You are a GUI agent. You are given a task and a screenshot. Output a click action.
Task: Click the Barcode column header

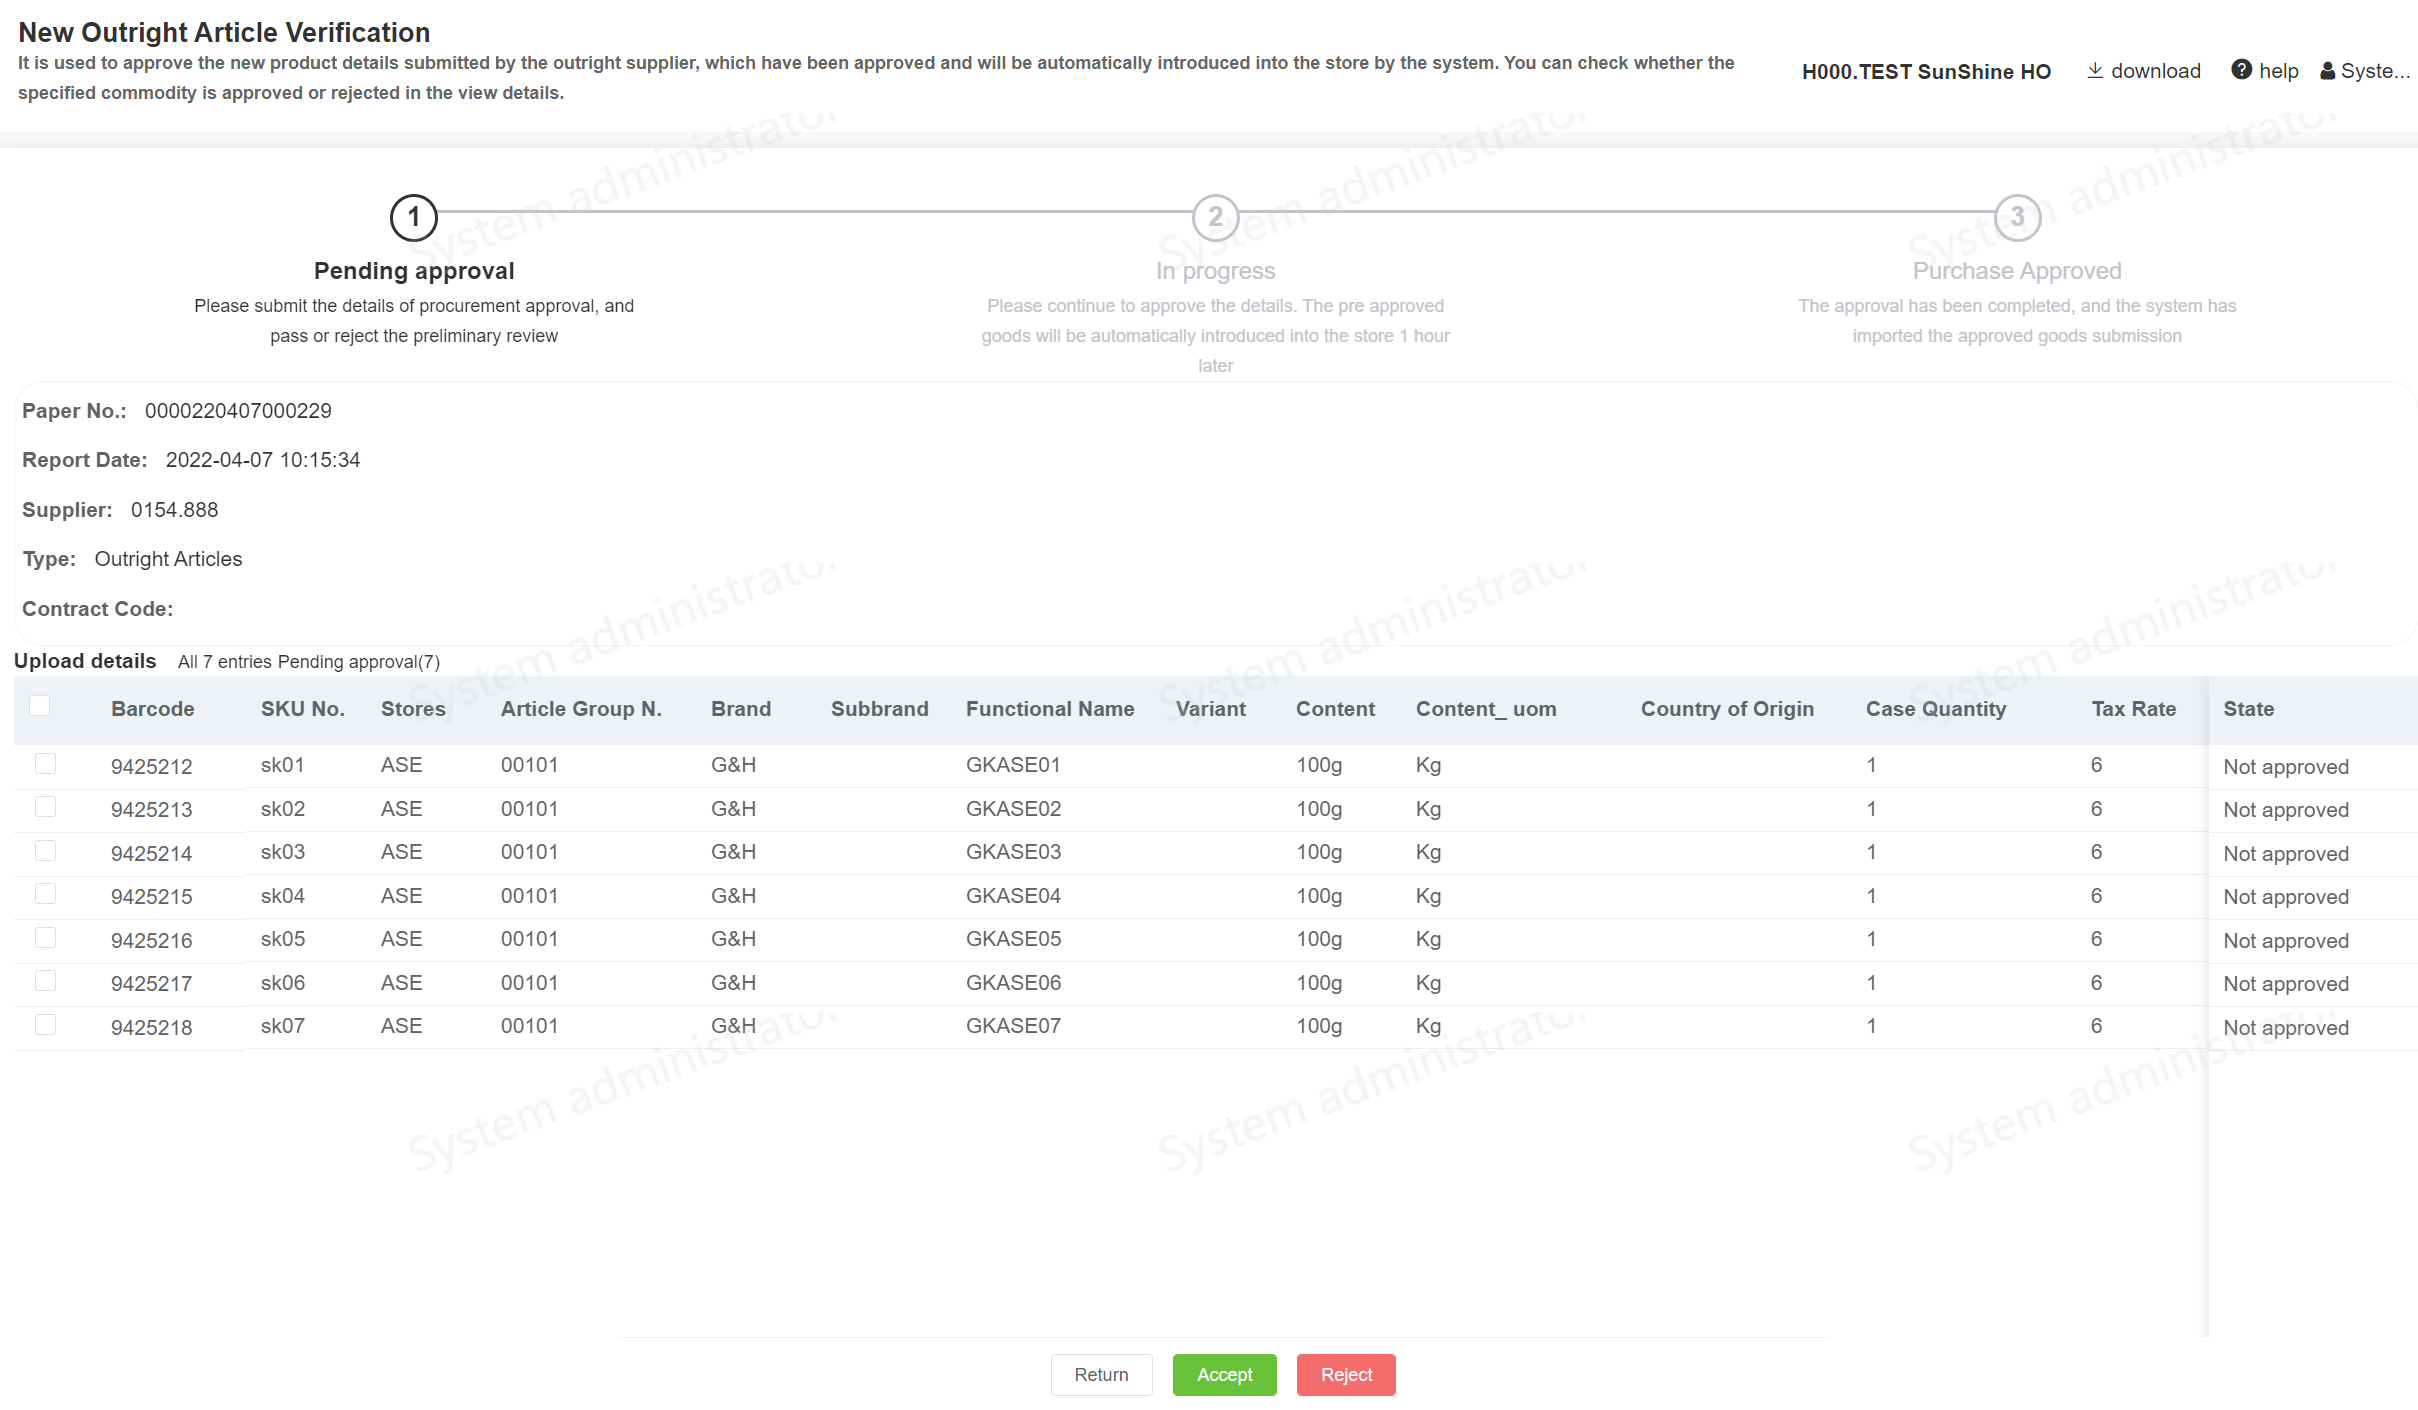[x=152, y=709]
